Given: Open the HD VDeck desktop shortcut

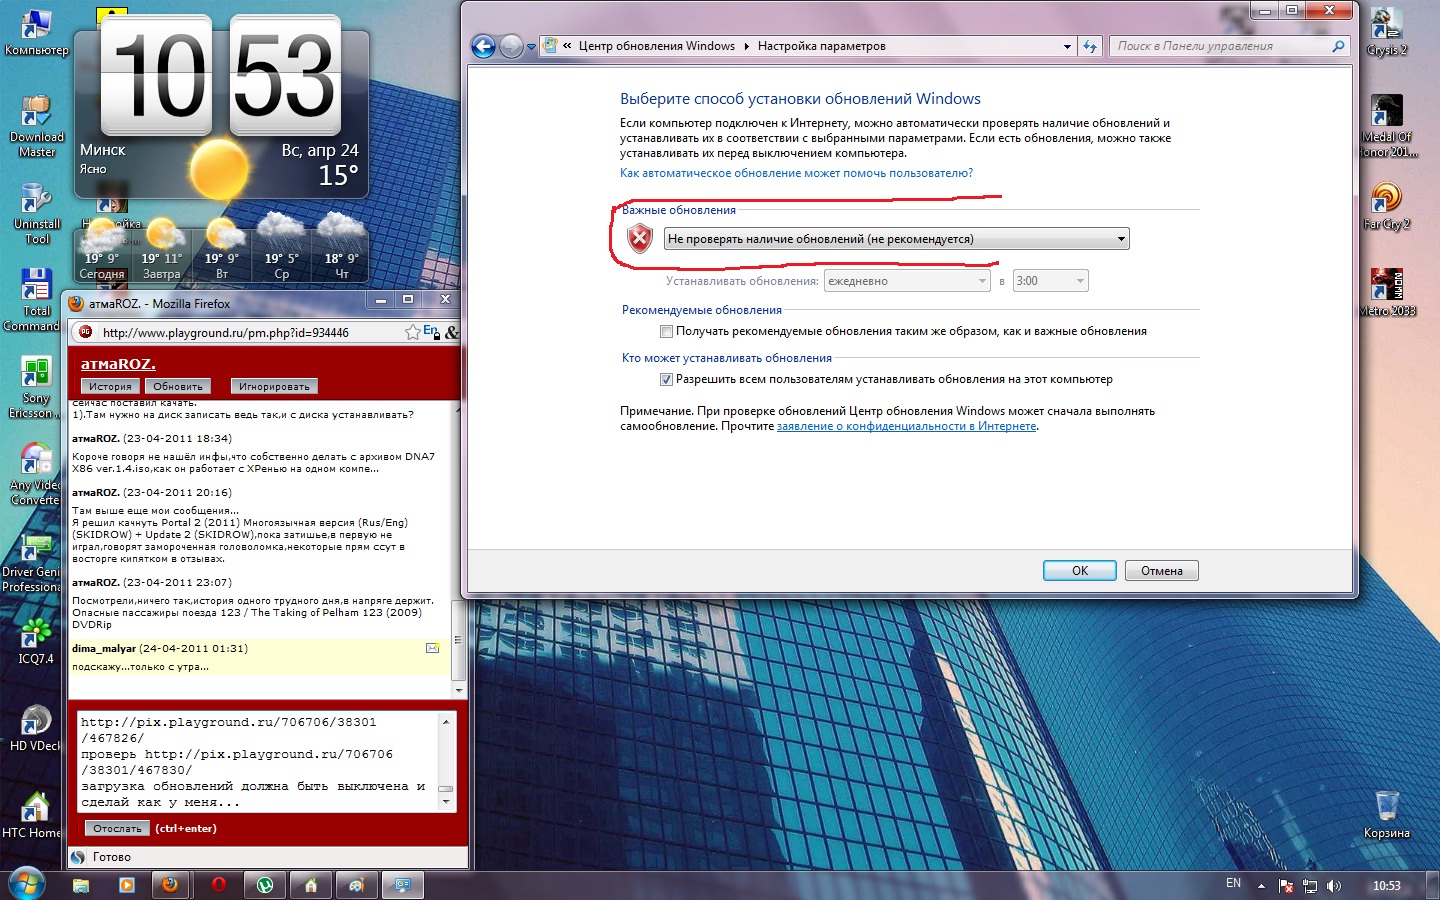Looking at the screenshot, I should [x=35, y=728].
